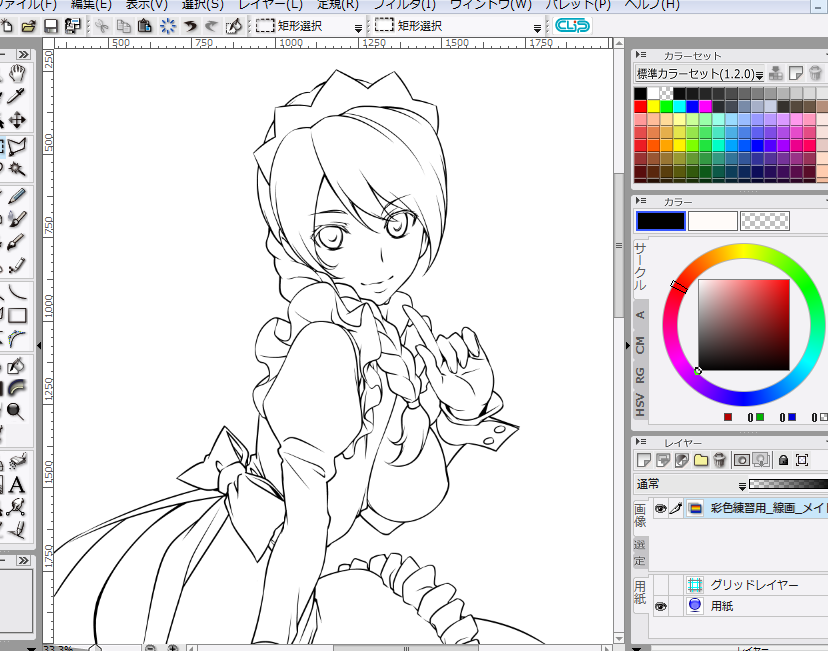Toggle the layer lock icon
Screen dimensions: 828x651
[x=783, y=460]
